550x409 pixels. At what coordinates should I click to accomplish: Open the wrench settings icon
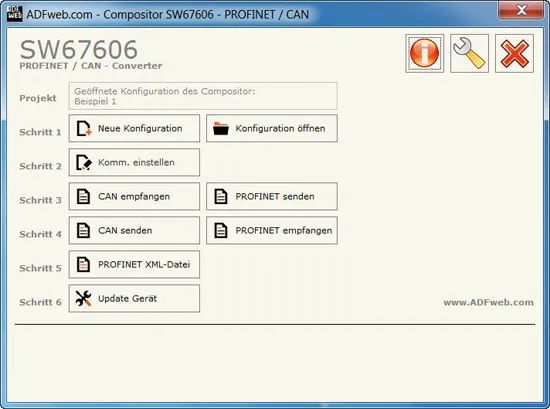[x=469, y=53]
